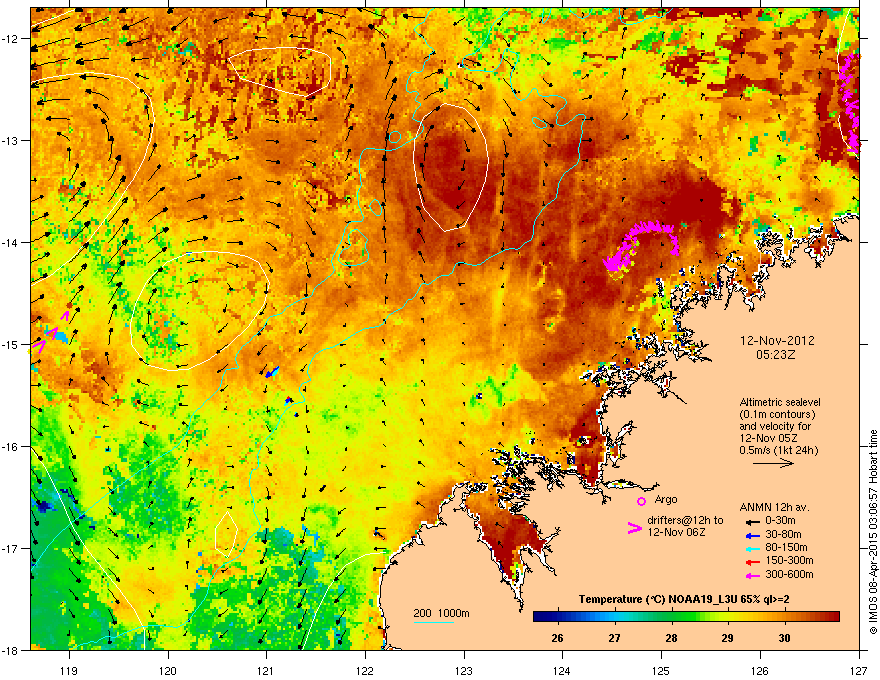Click the 'drifters@12h to' legend text

coord(685,521)
